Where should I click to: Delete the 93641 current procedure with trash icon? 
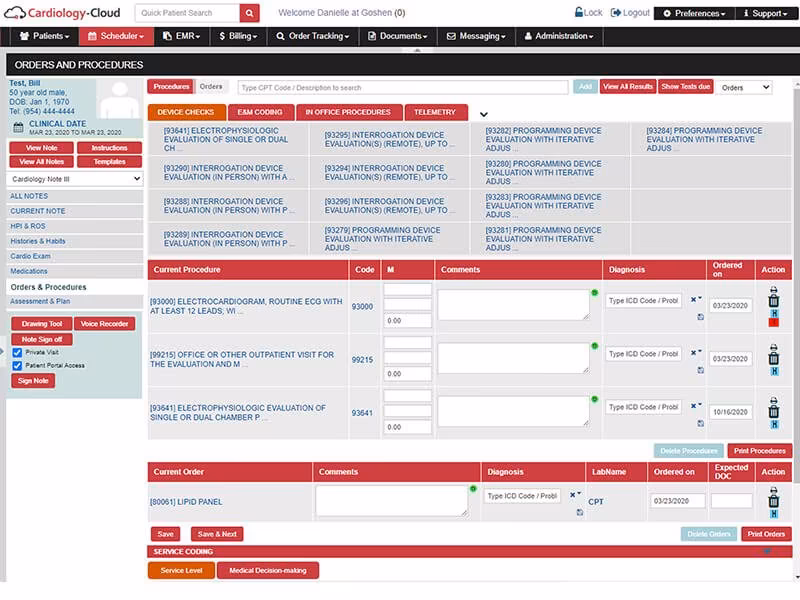point(773,412)
